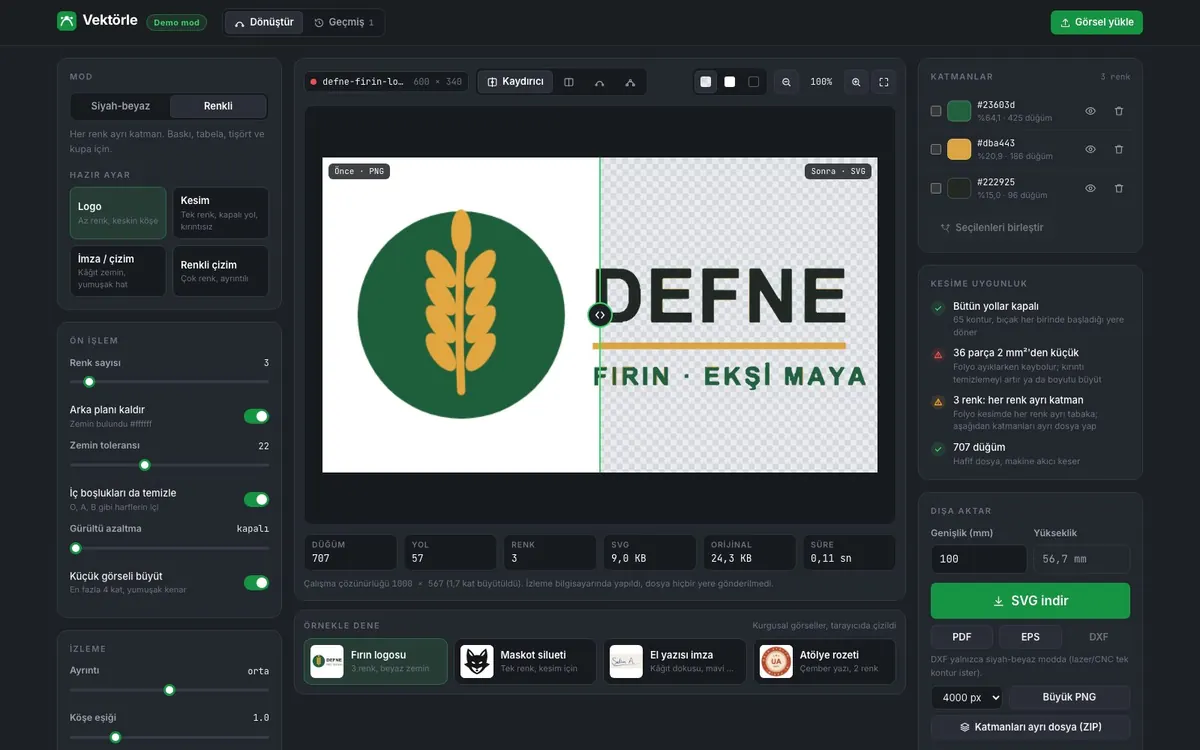The height and width of the screenshot is (750, 1200).
Task: Click the Genişlik (mm) input field
Action: coord(978,559)
